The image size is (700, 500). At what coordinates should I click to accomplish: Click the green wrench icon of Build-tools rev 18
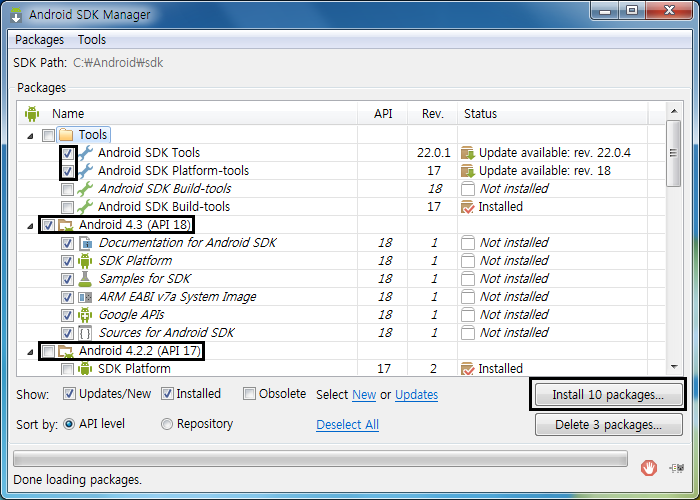[x=85, y=189]
